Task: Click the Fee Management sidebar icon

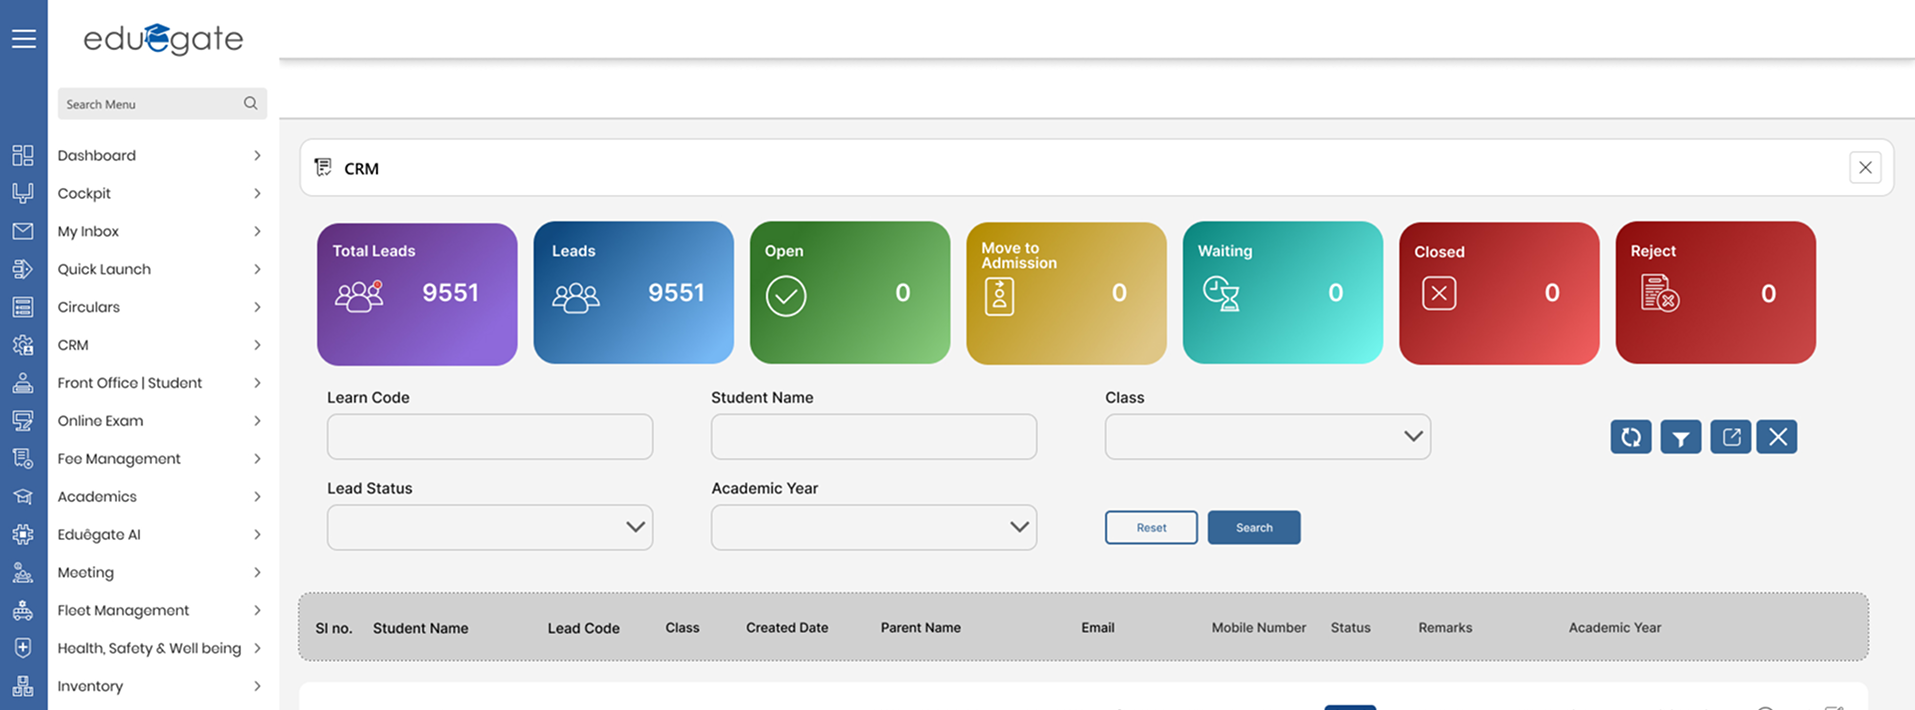Action: coord(23,459)
